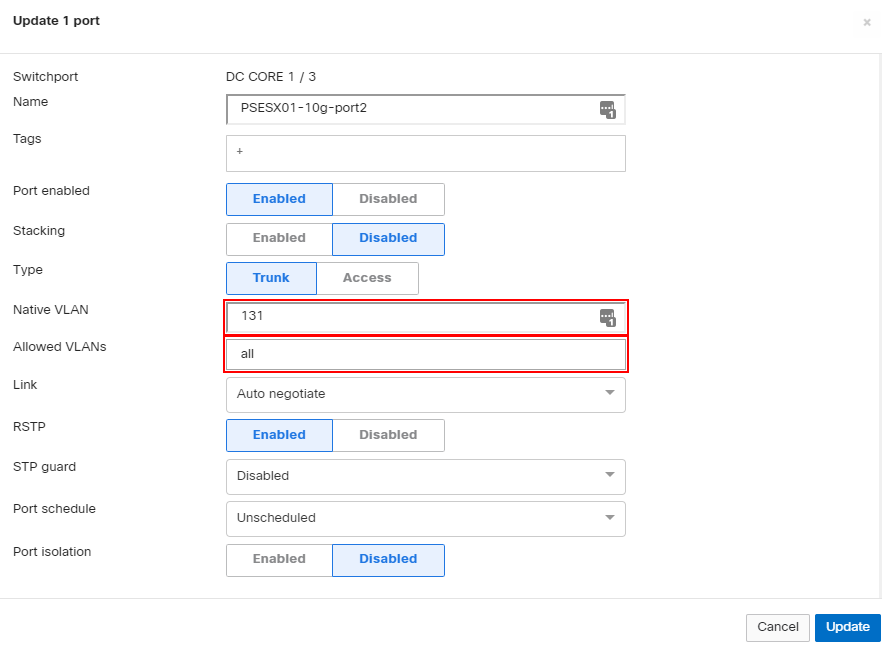Switch port Type to Access
This screenshot has width=882, height=648.
click(367, 278)
